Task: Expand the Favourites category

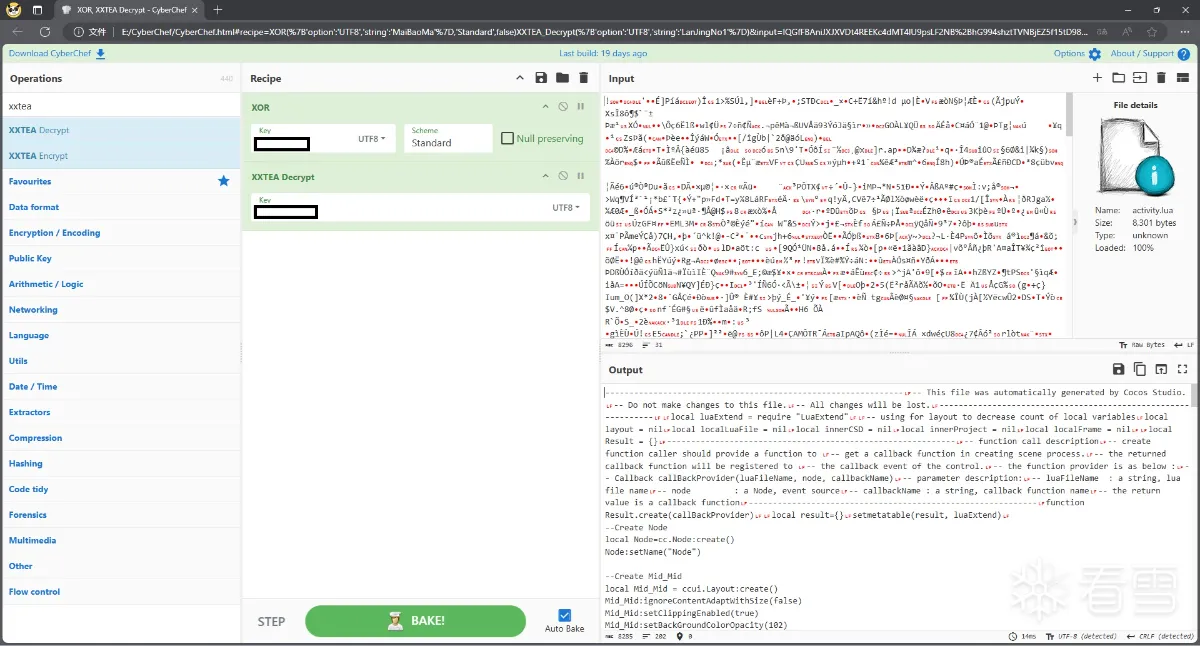Action: click(x=120, y=181)
